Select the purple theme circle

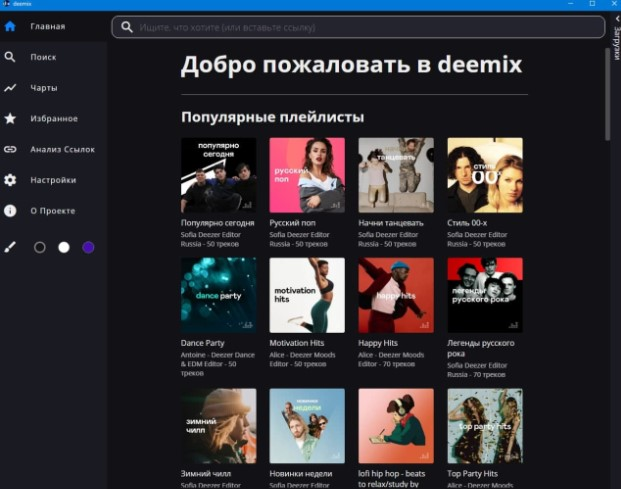(88, 247)
